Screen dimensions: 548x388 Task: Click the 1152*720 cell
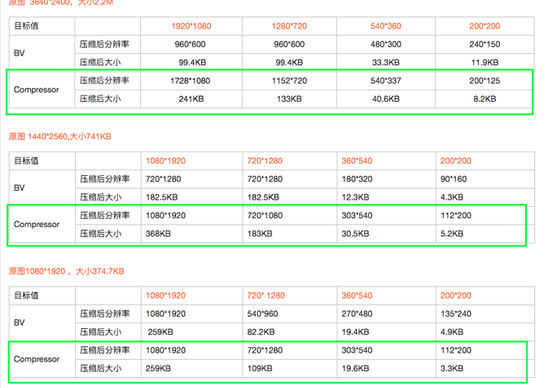[x=289, y=81]
